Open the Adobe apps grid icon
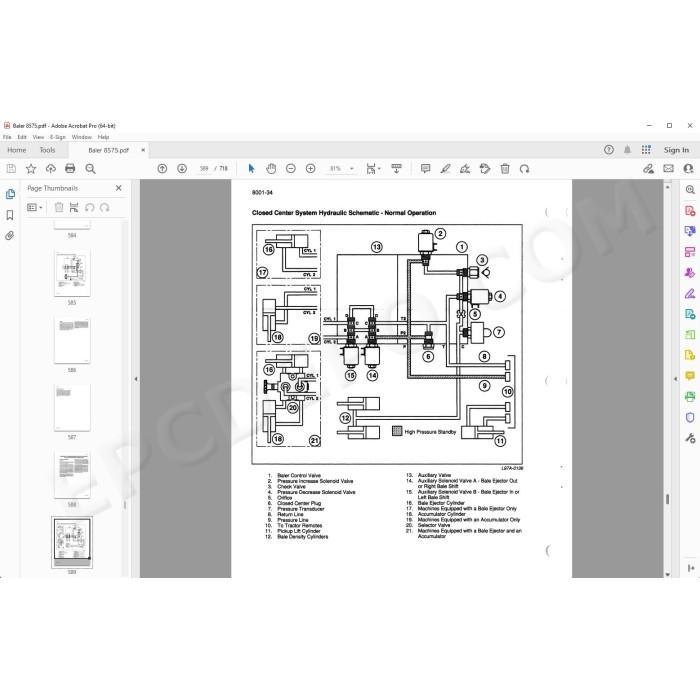The height and width of the screenshot is (700, 700). point(646,150)
